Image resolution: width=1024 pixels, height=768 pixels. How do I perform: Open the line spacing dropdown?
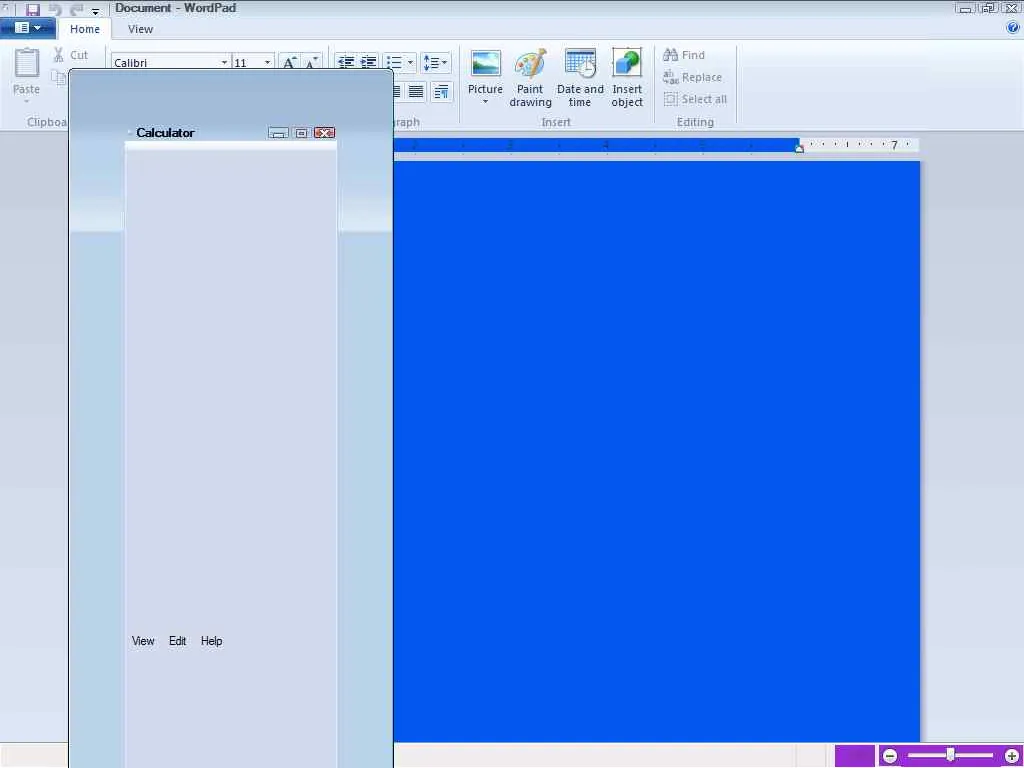pos(436,63)
